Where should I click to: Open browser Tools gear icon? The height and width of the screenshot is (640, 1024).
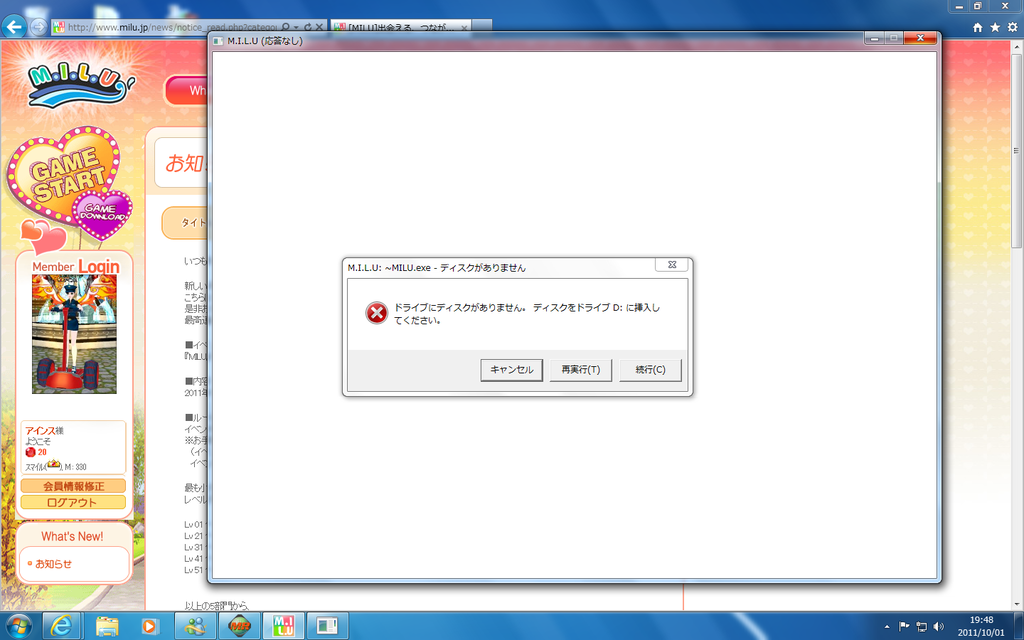[x=1012, y=27]
